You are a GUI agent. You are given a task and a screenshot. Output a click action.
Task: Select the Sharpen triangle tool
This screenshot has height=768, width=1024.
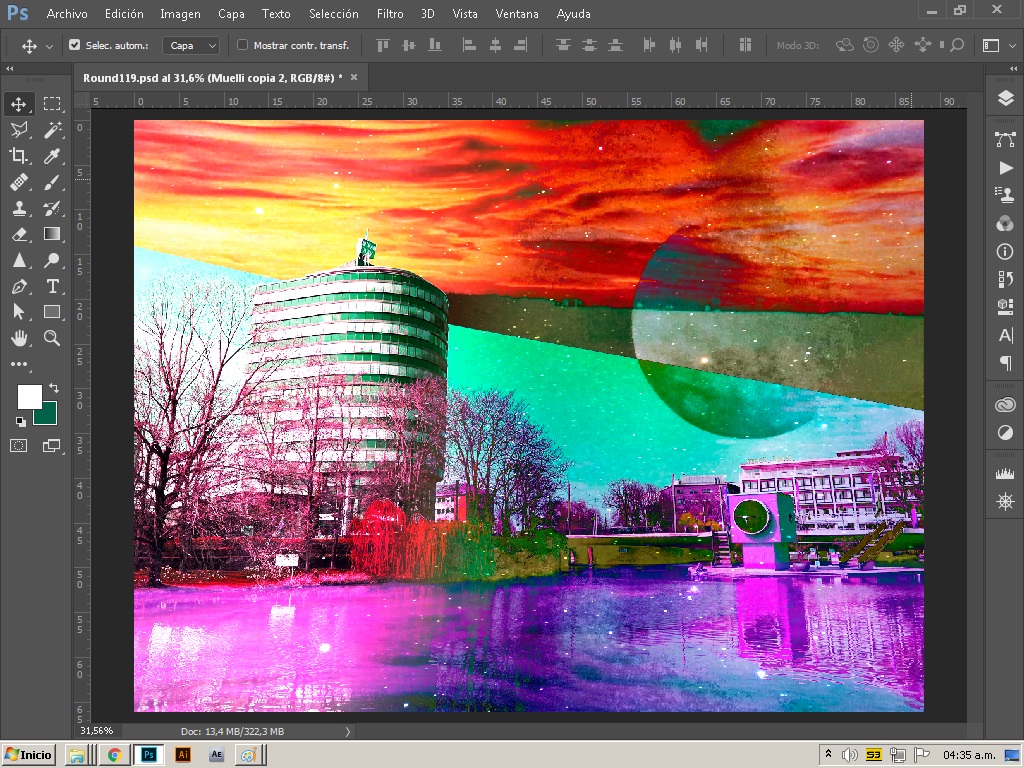(x=18, y=260)
